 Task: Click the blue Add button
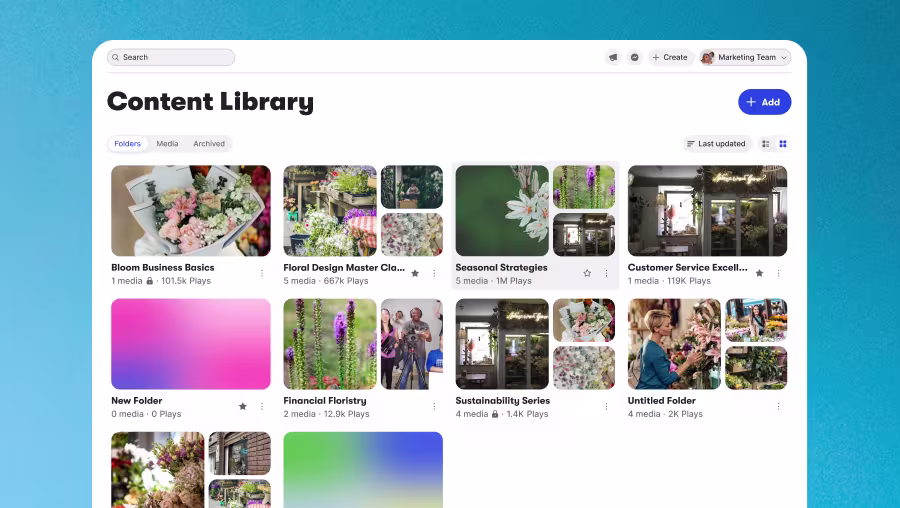pyautogui.click(x=765, y=102)
